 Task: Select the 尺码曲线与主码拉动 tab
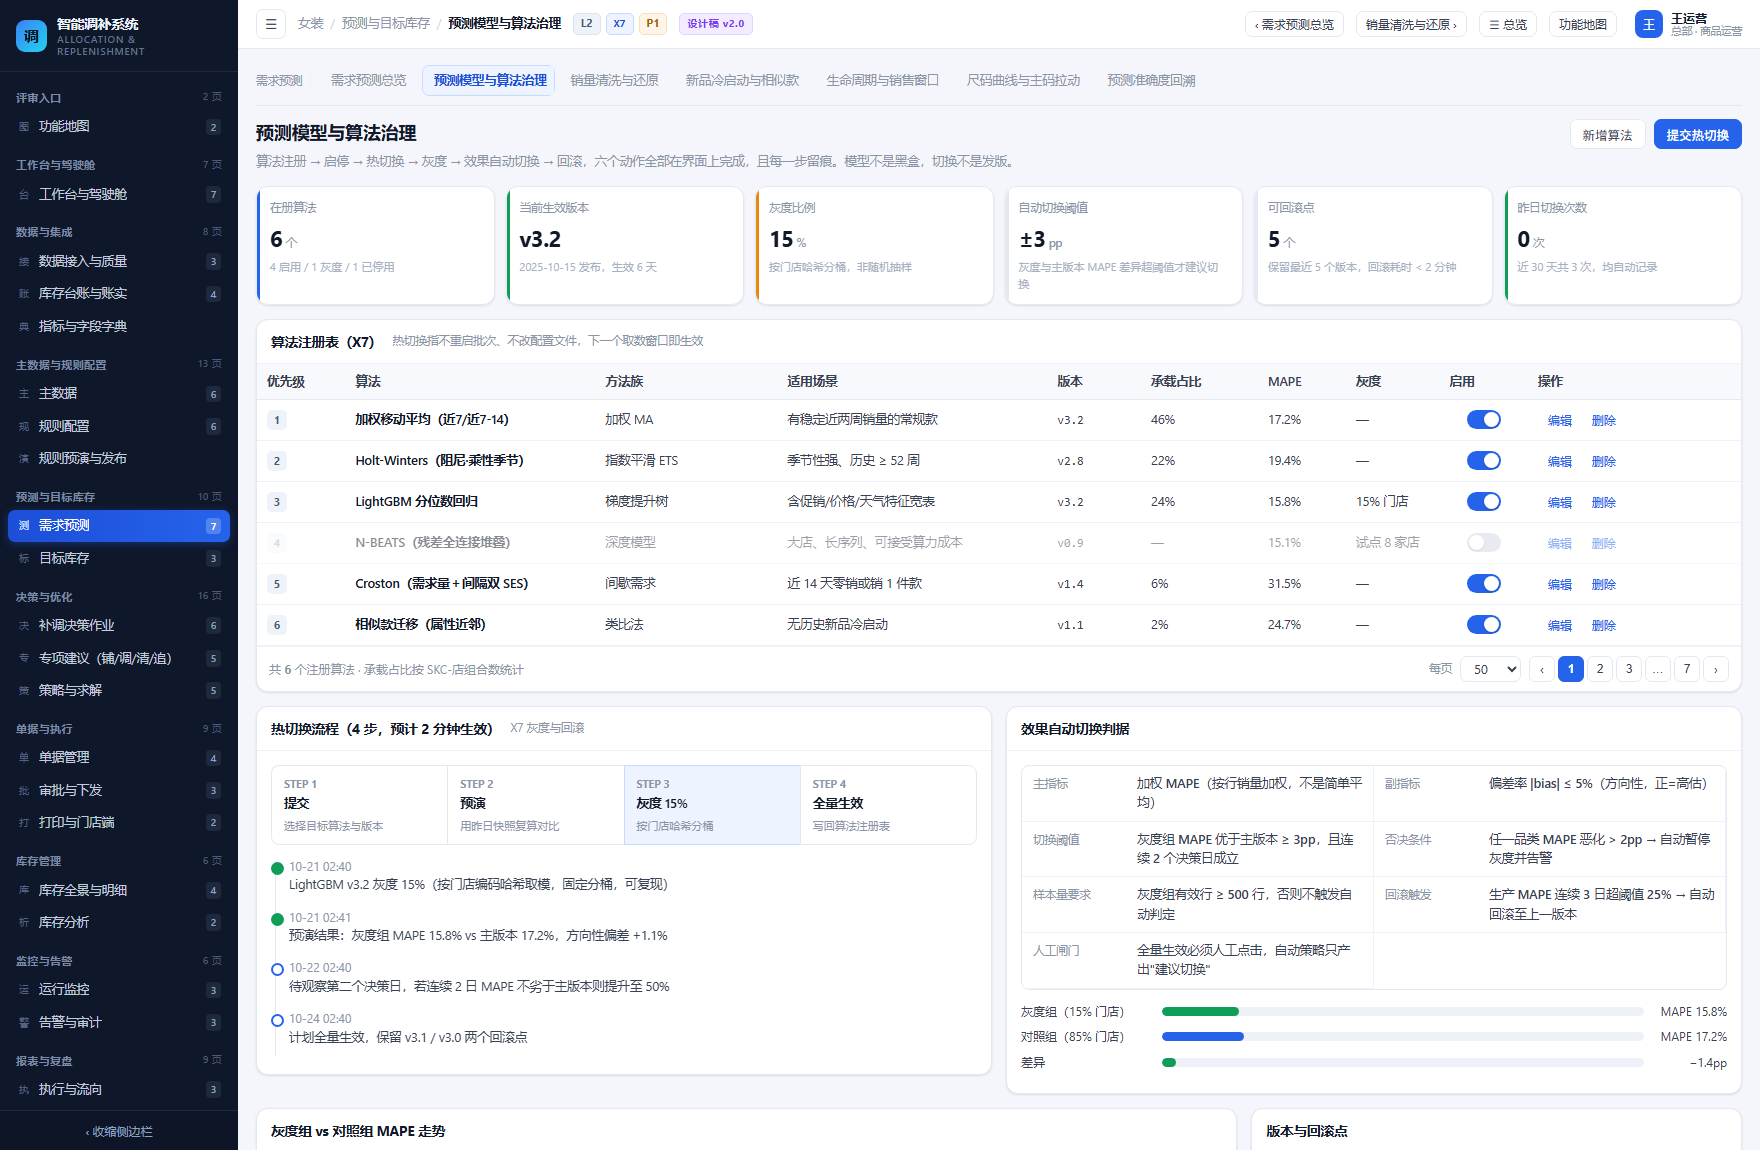(1023, 81)
